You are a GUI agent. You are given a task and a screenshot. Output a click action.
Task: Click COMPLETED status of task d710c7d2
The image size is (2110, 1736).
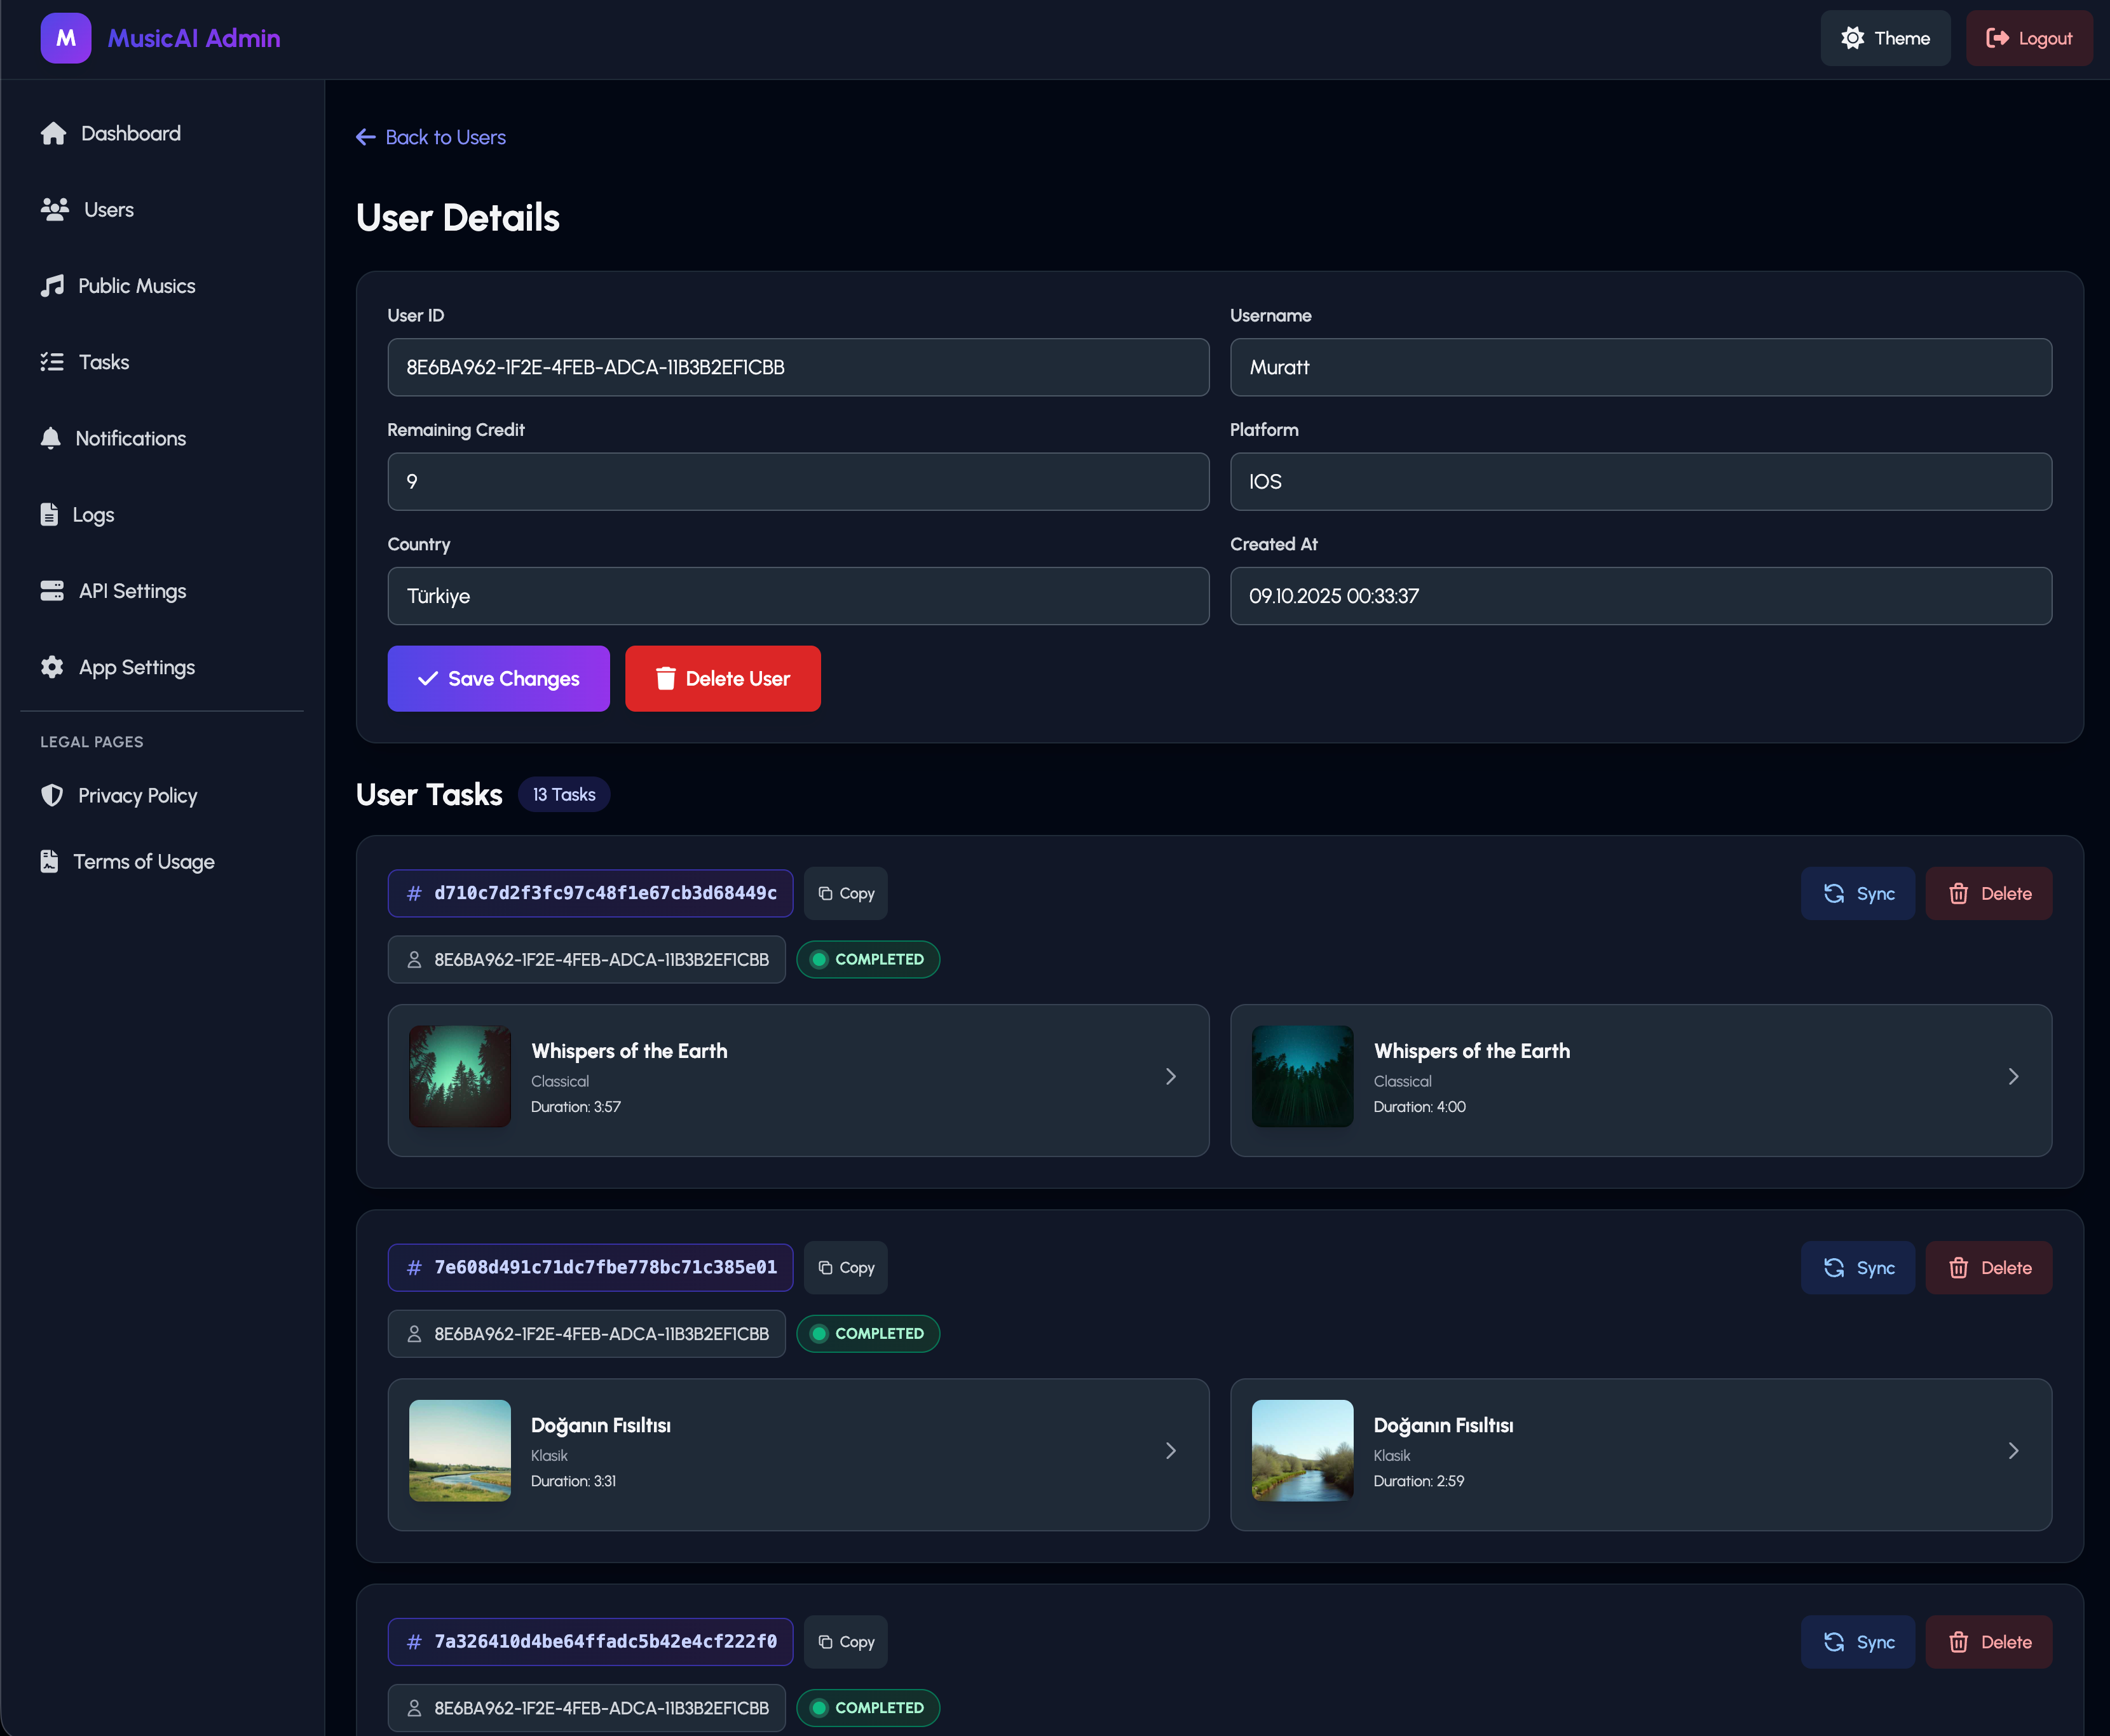[867, 959]
